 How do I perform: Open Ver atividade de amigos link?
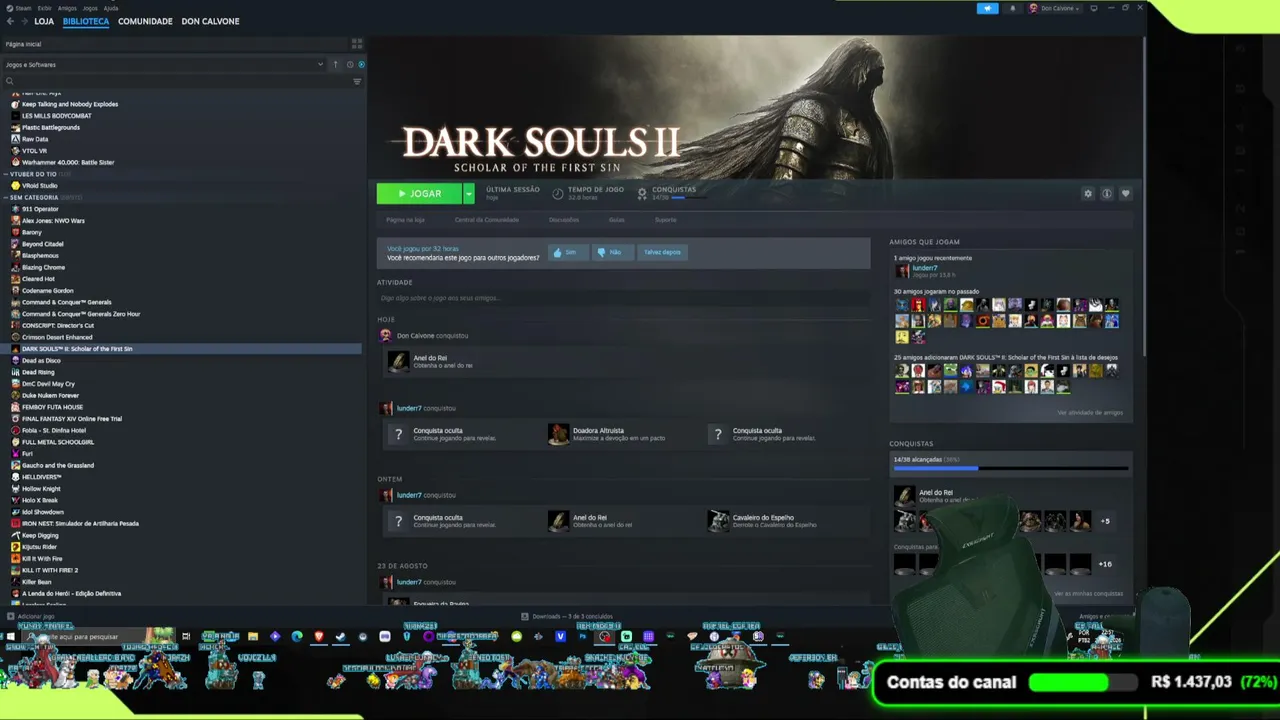(1090, 413)
